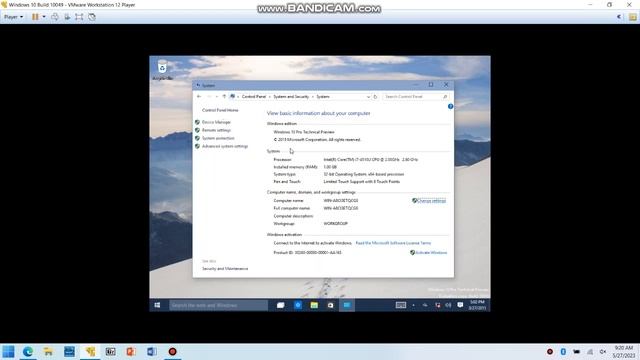
Task: Open Action Center in guest taskbar
Action: click(x=460, y=305)
